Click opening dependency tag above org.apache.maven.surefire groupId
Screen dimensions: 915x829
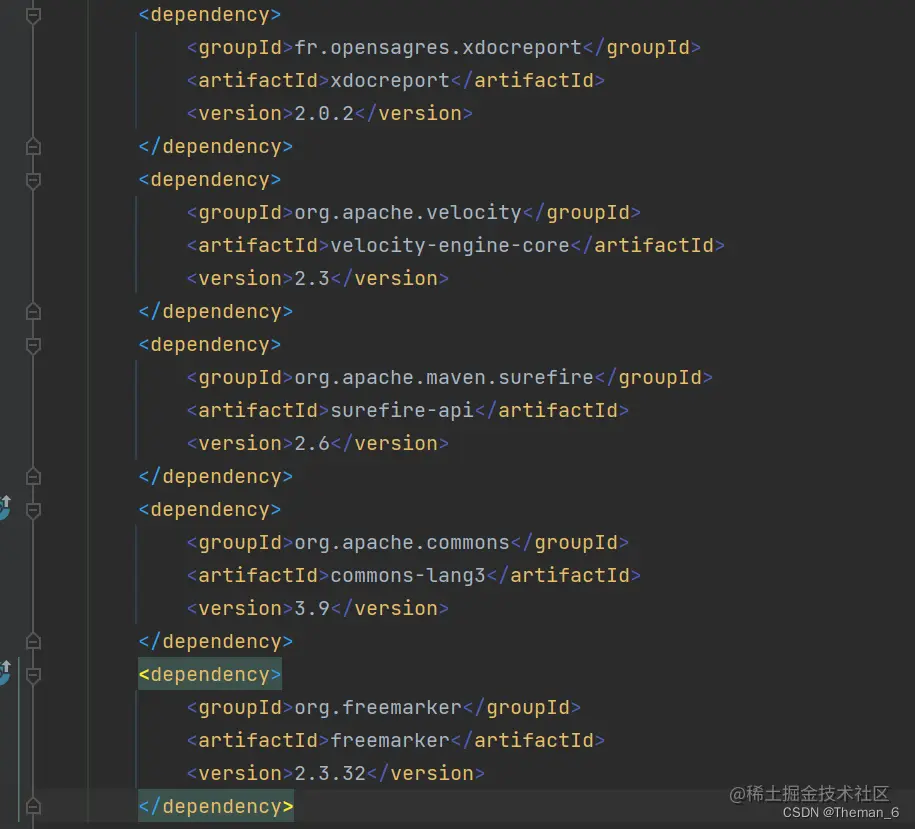click(209, 344)
